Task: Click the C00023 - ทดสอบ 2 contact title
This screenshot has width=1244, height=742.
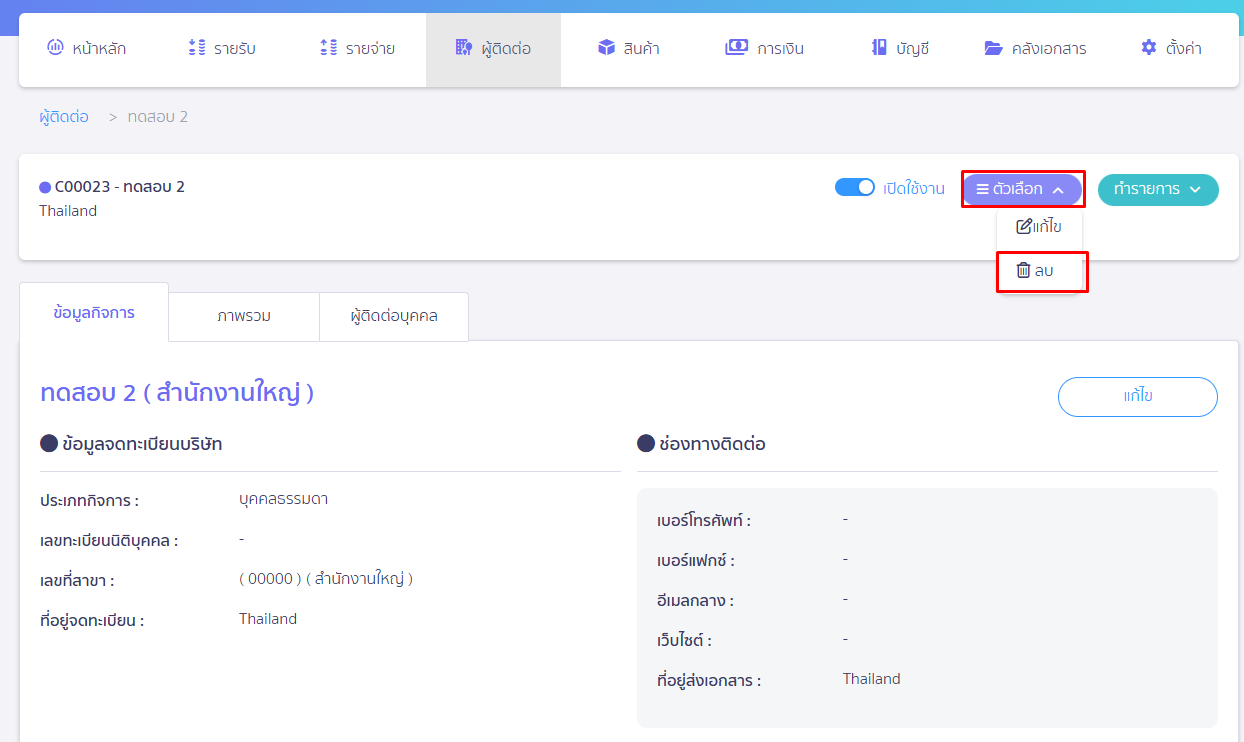Action: coord(119,187)
